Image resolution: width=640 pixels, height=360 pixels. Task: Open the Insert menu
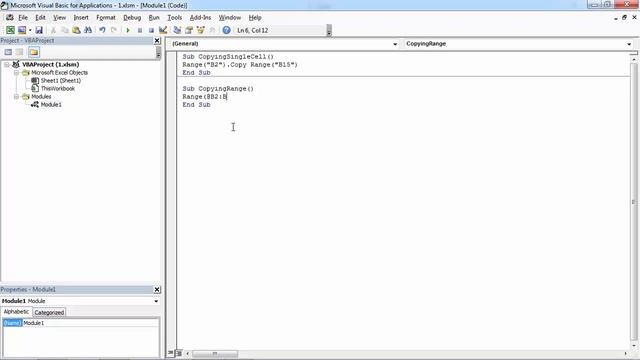coord(81,18)
